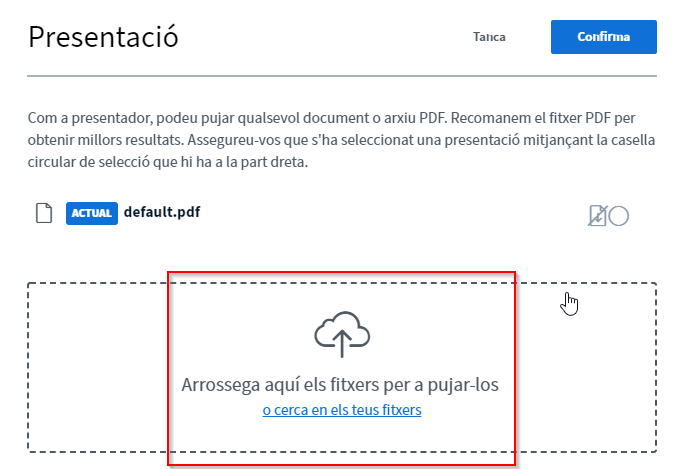This screenshot has width=682, height=469.
Task: Click the 'Arrossega aquí els fitxers' text
Action: pos(340,385)
